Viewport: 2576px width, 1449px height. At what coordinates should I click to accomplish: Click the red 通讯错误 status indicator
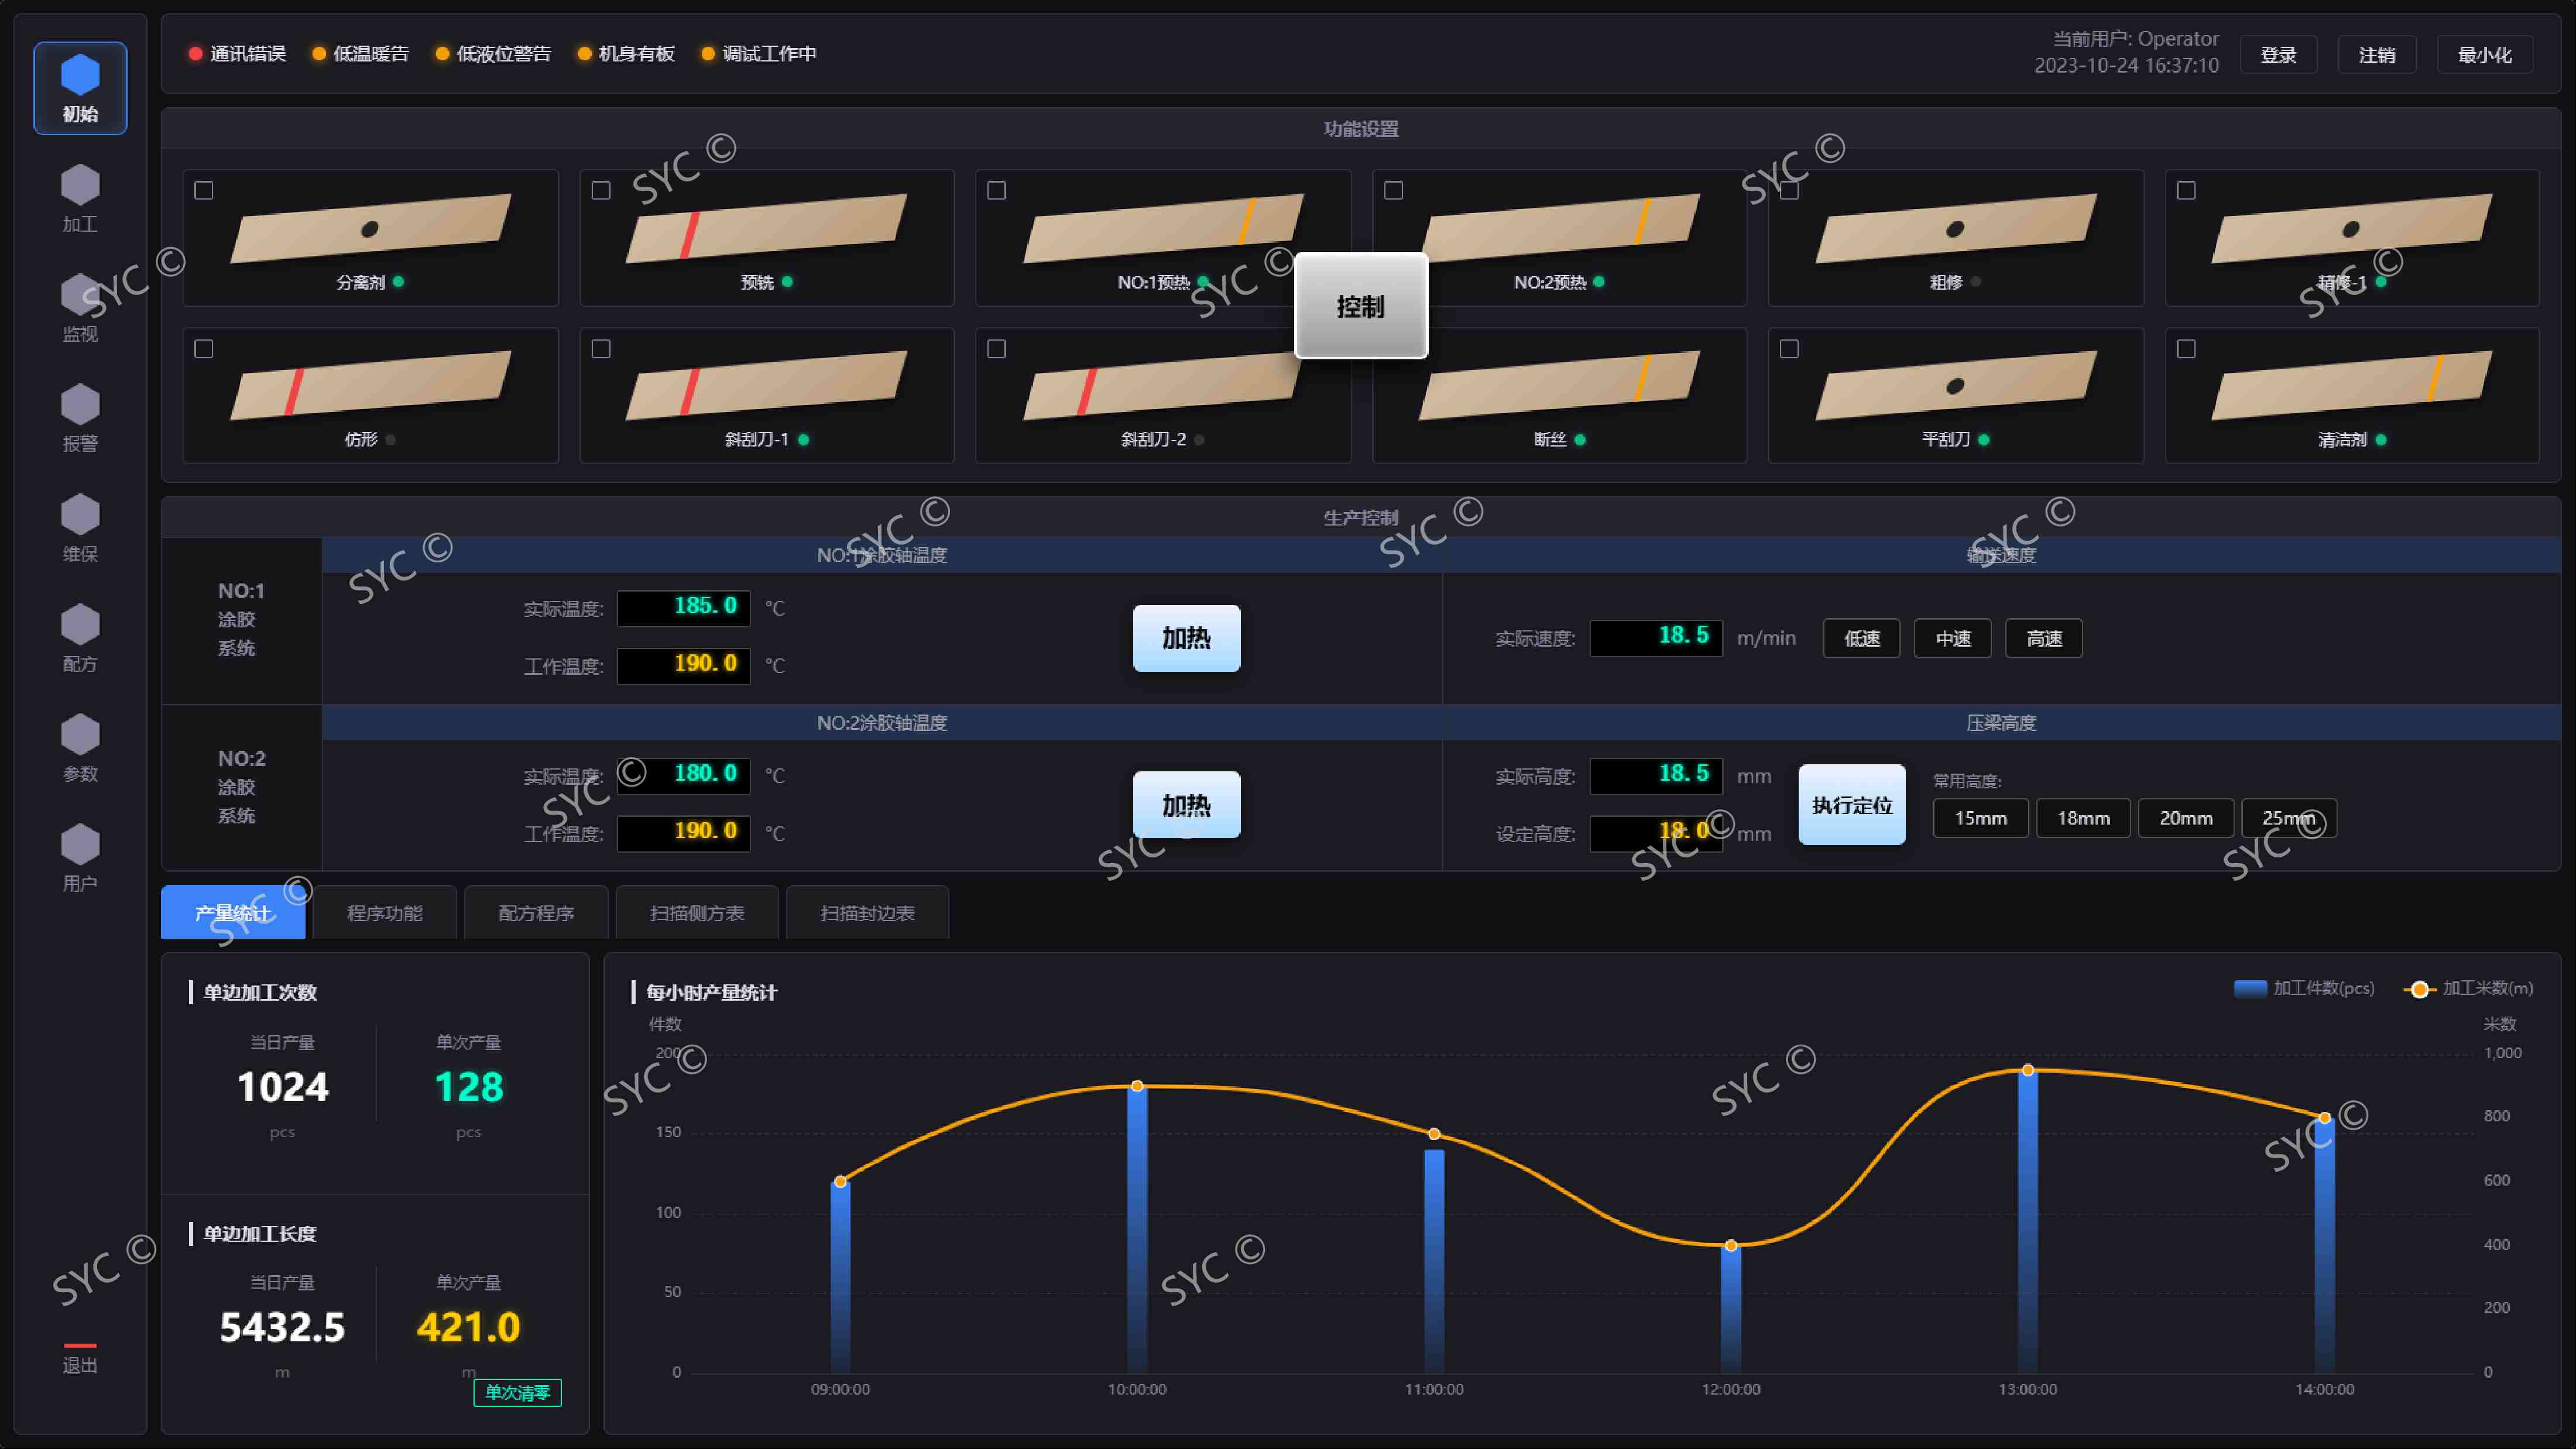(196, 54)
